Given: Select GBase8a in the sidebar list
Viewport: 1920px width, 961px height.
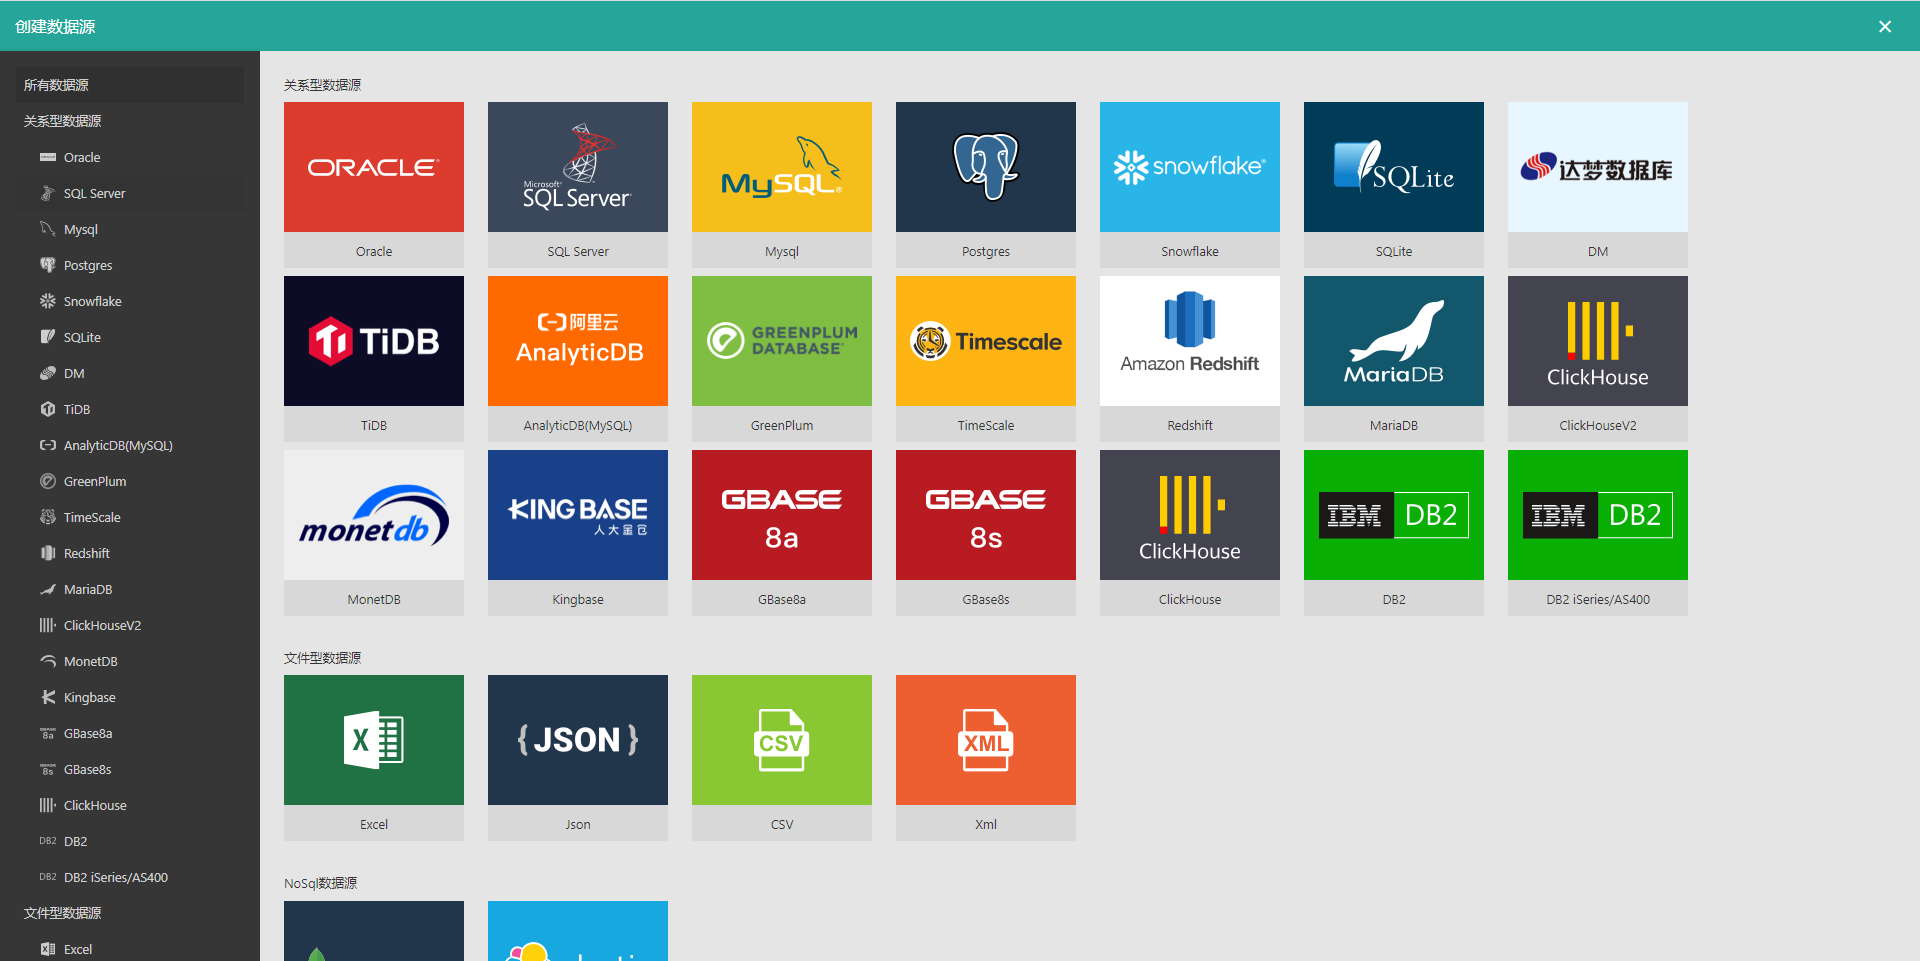Looking at the screenshot, I should [x=130, y=733].
